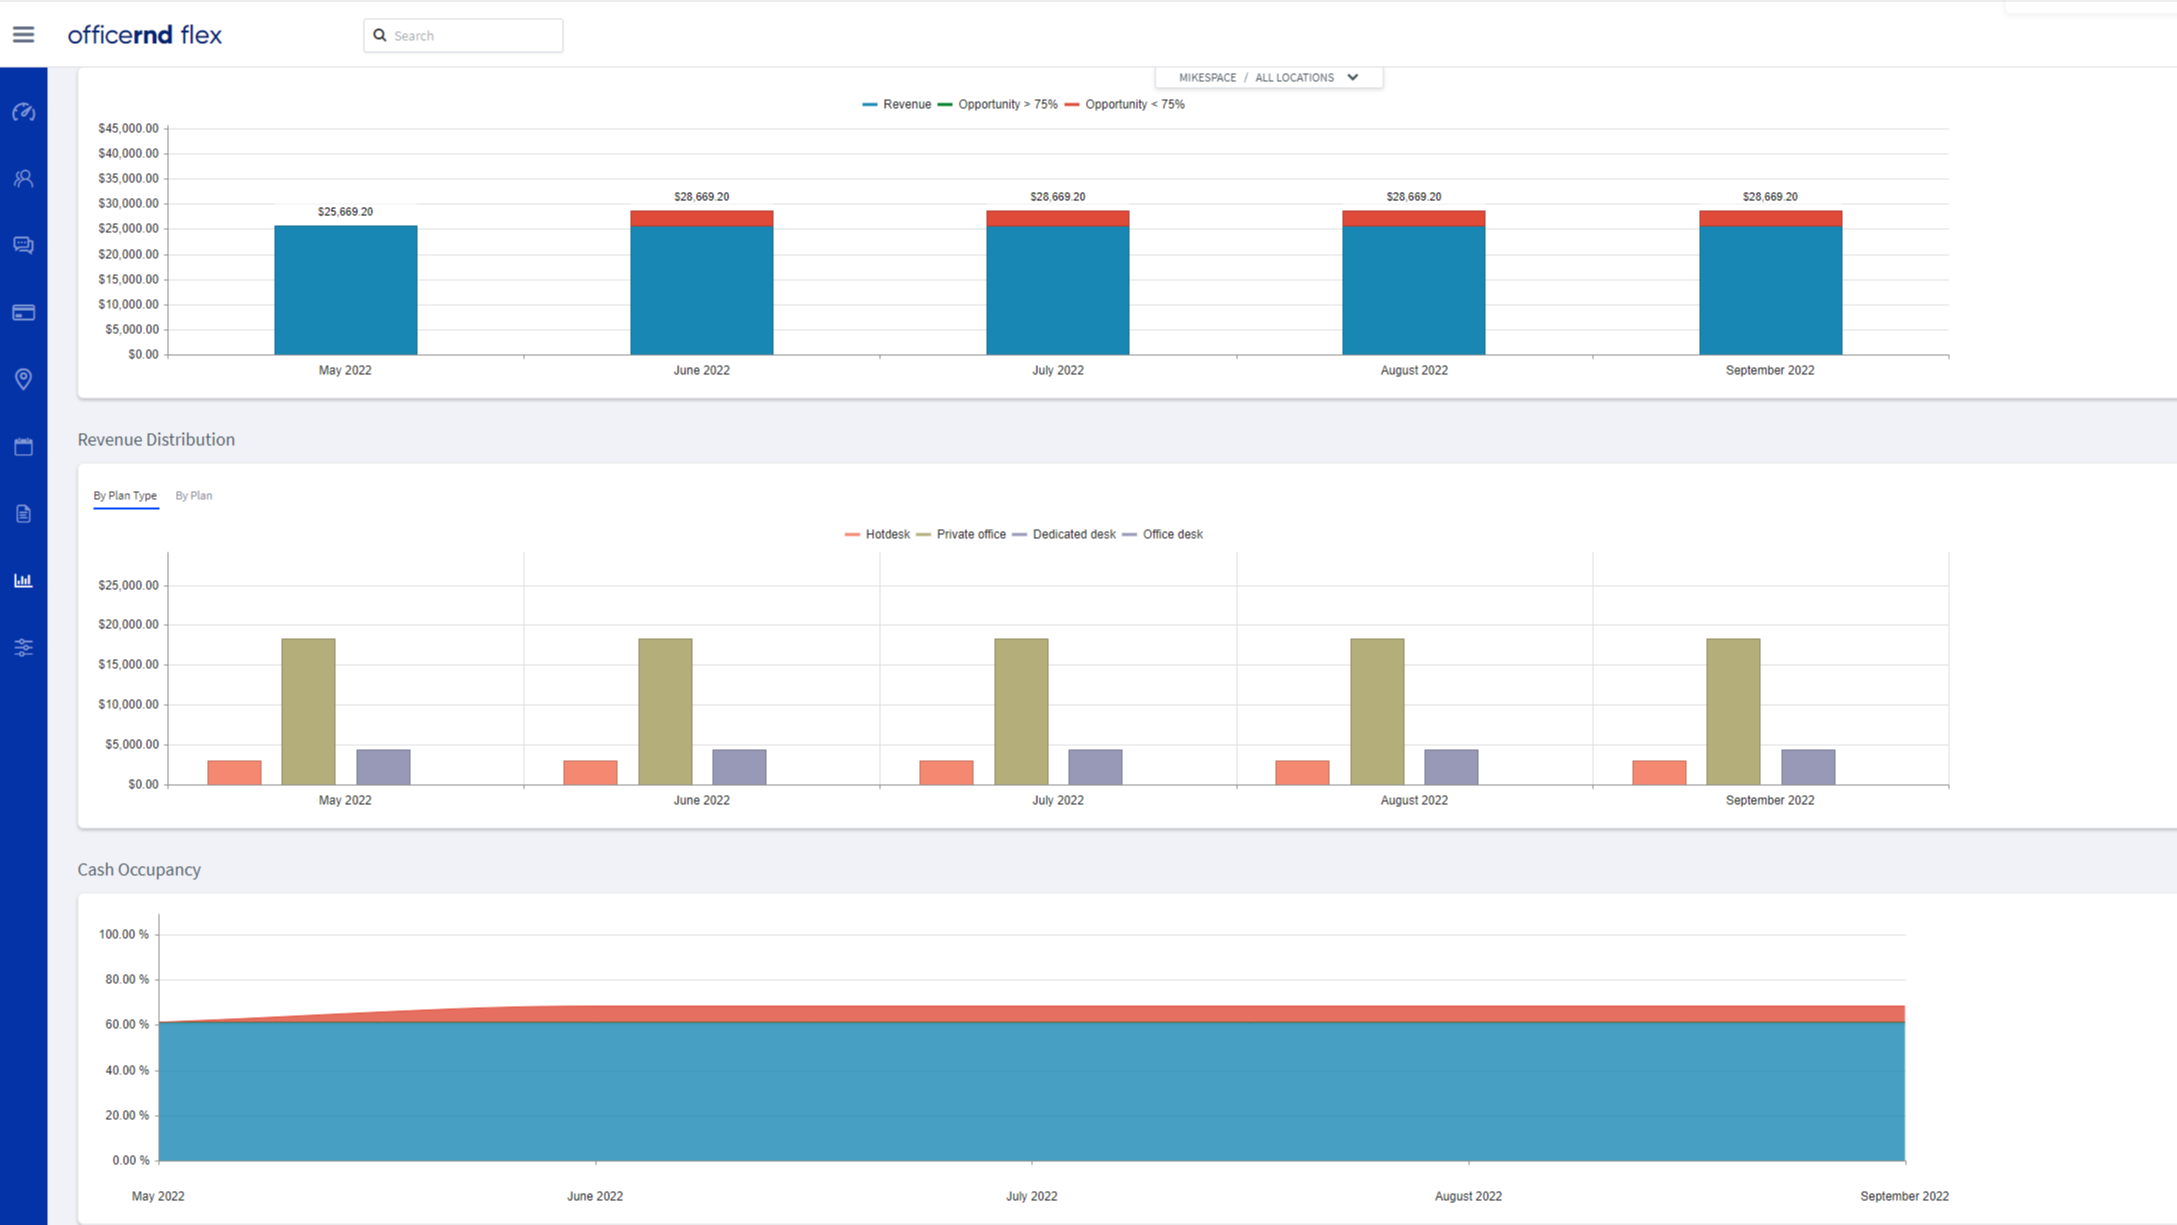Switch to the By Plan tab
Viewport: 2177px width, 1225px height.
click(194, 495)
